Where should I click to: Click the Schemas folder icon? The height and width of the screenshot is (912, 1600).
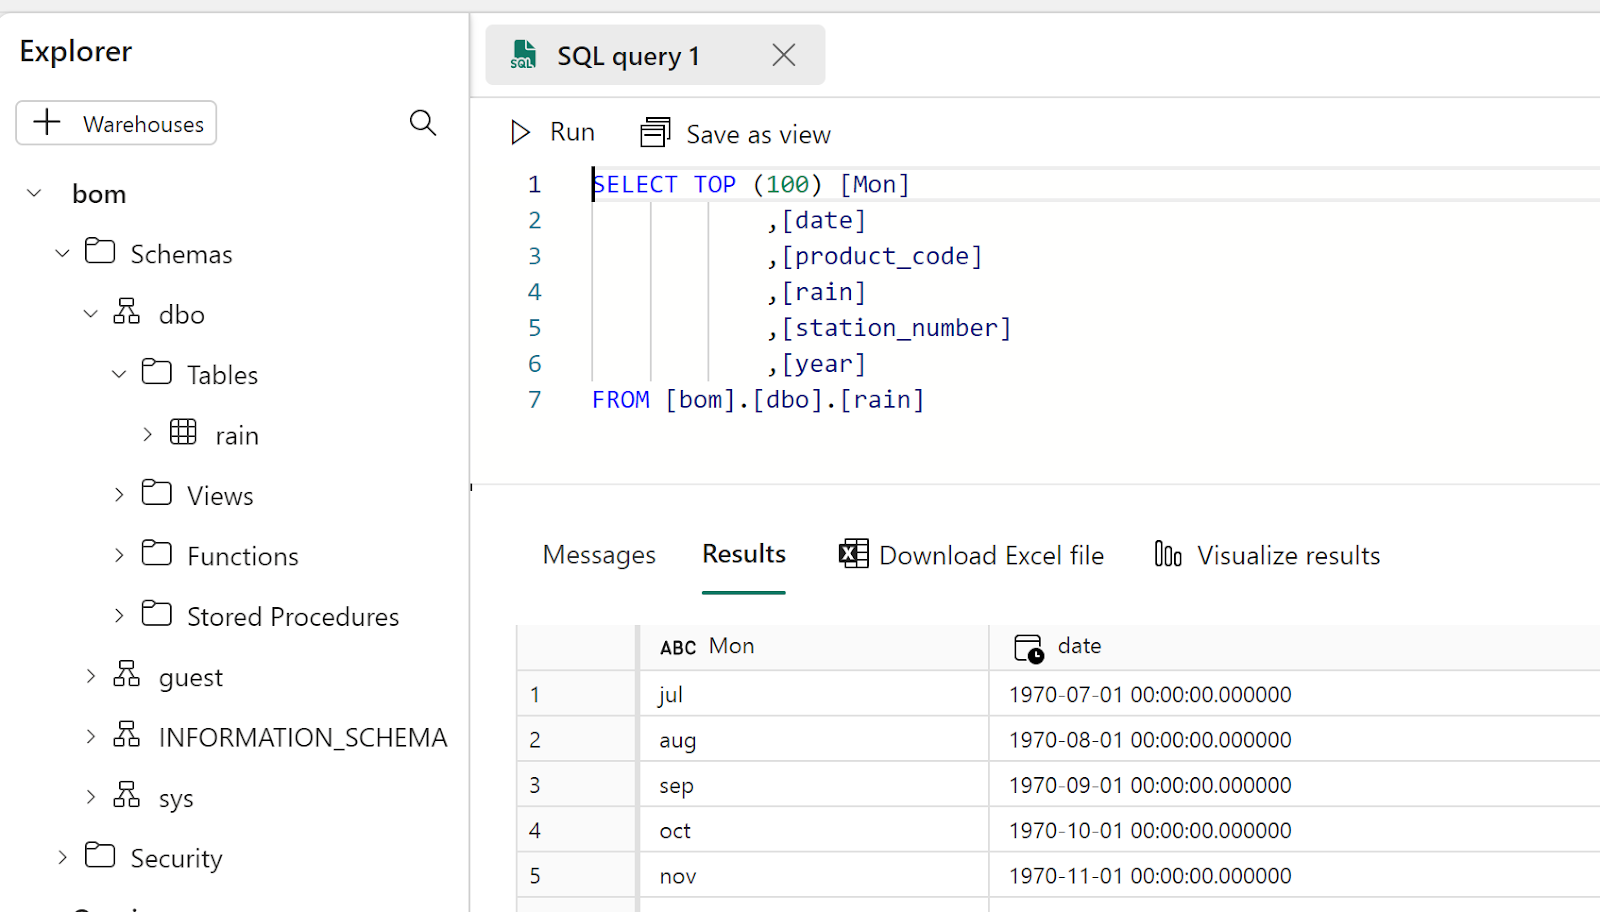[100, 251]
